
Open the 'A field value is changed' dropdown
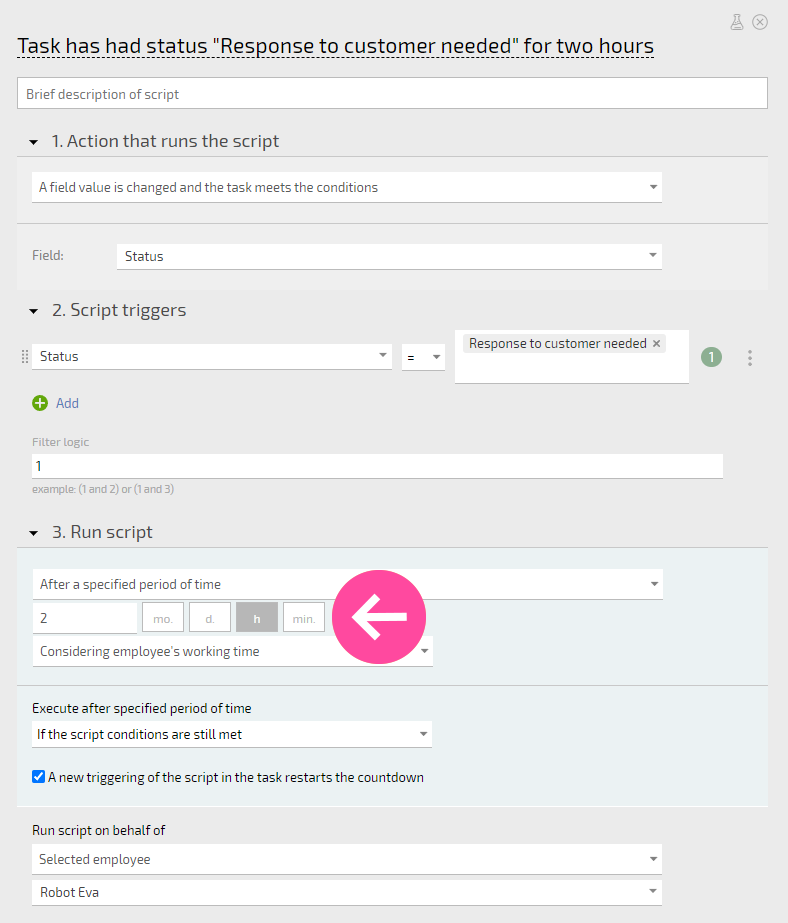pyautogui.click(x=347, y=187)
